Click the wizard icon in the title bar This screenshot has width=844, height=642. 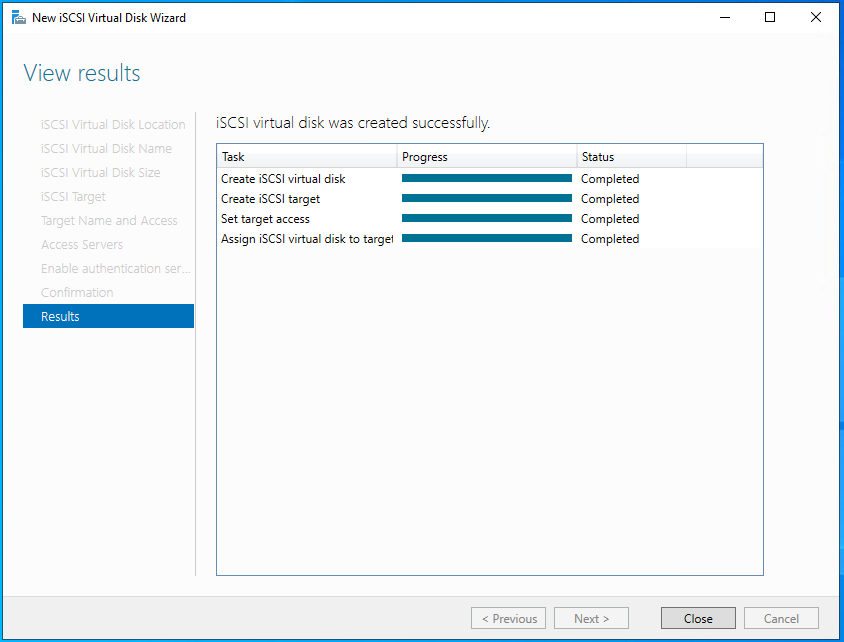18,17
